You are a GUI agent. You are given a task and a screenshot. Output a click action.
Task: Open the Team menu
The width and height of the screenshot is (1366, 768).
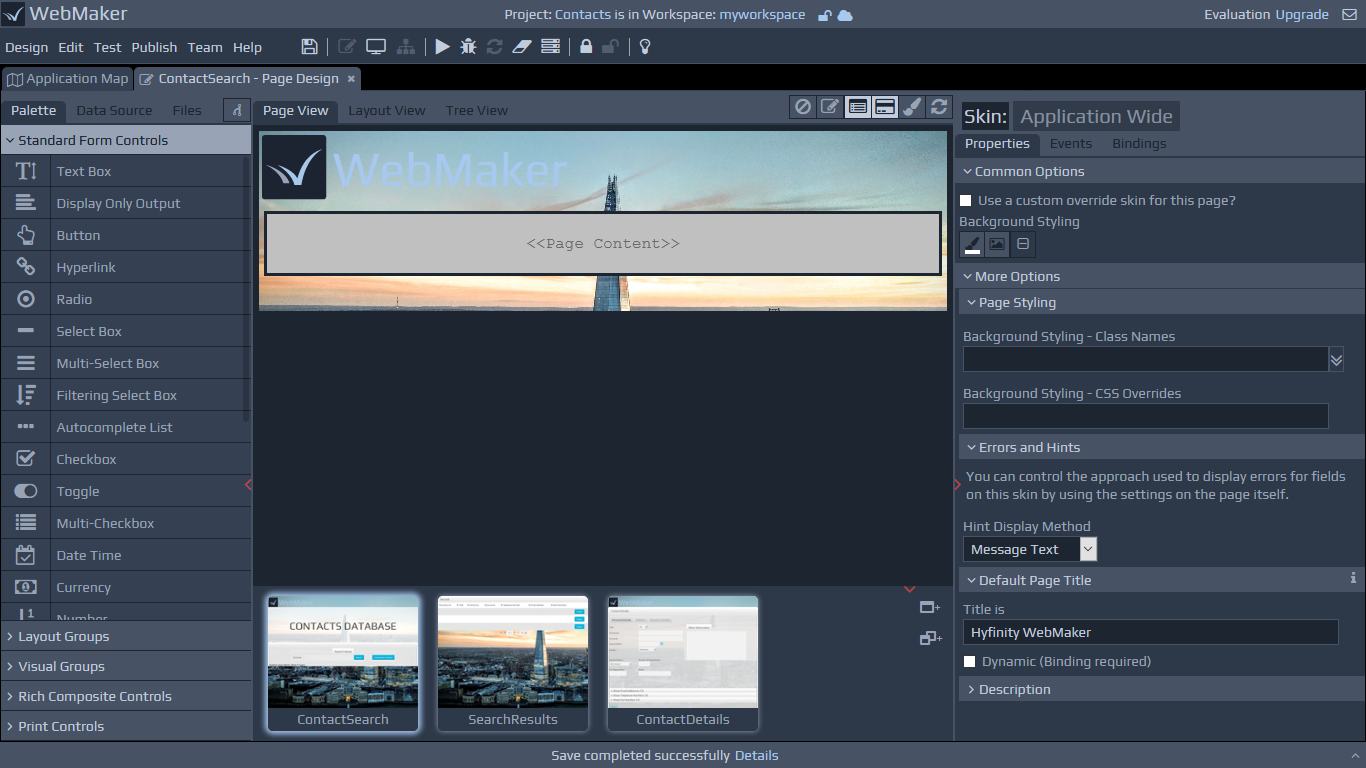[205, 47]
